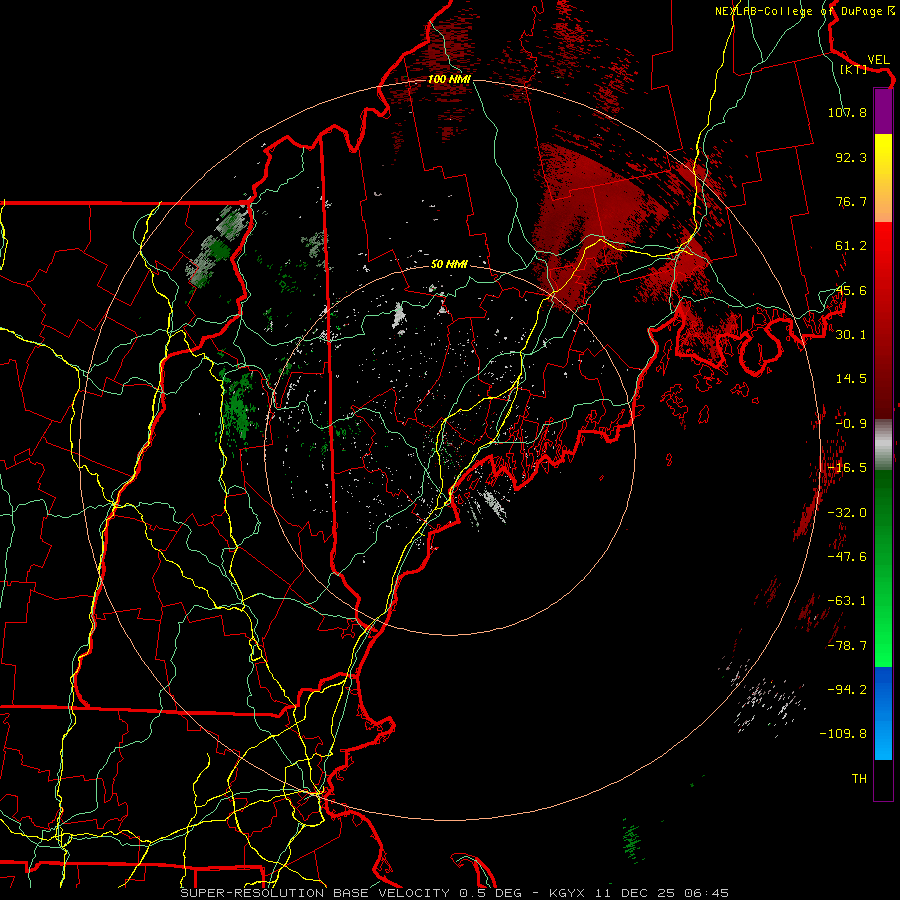The image size is (900, 900).
Task: Select the -16.5 legend value
Action: click(x=847, y=468)
